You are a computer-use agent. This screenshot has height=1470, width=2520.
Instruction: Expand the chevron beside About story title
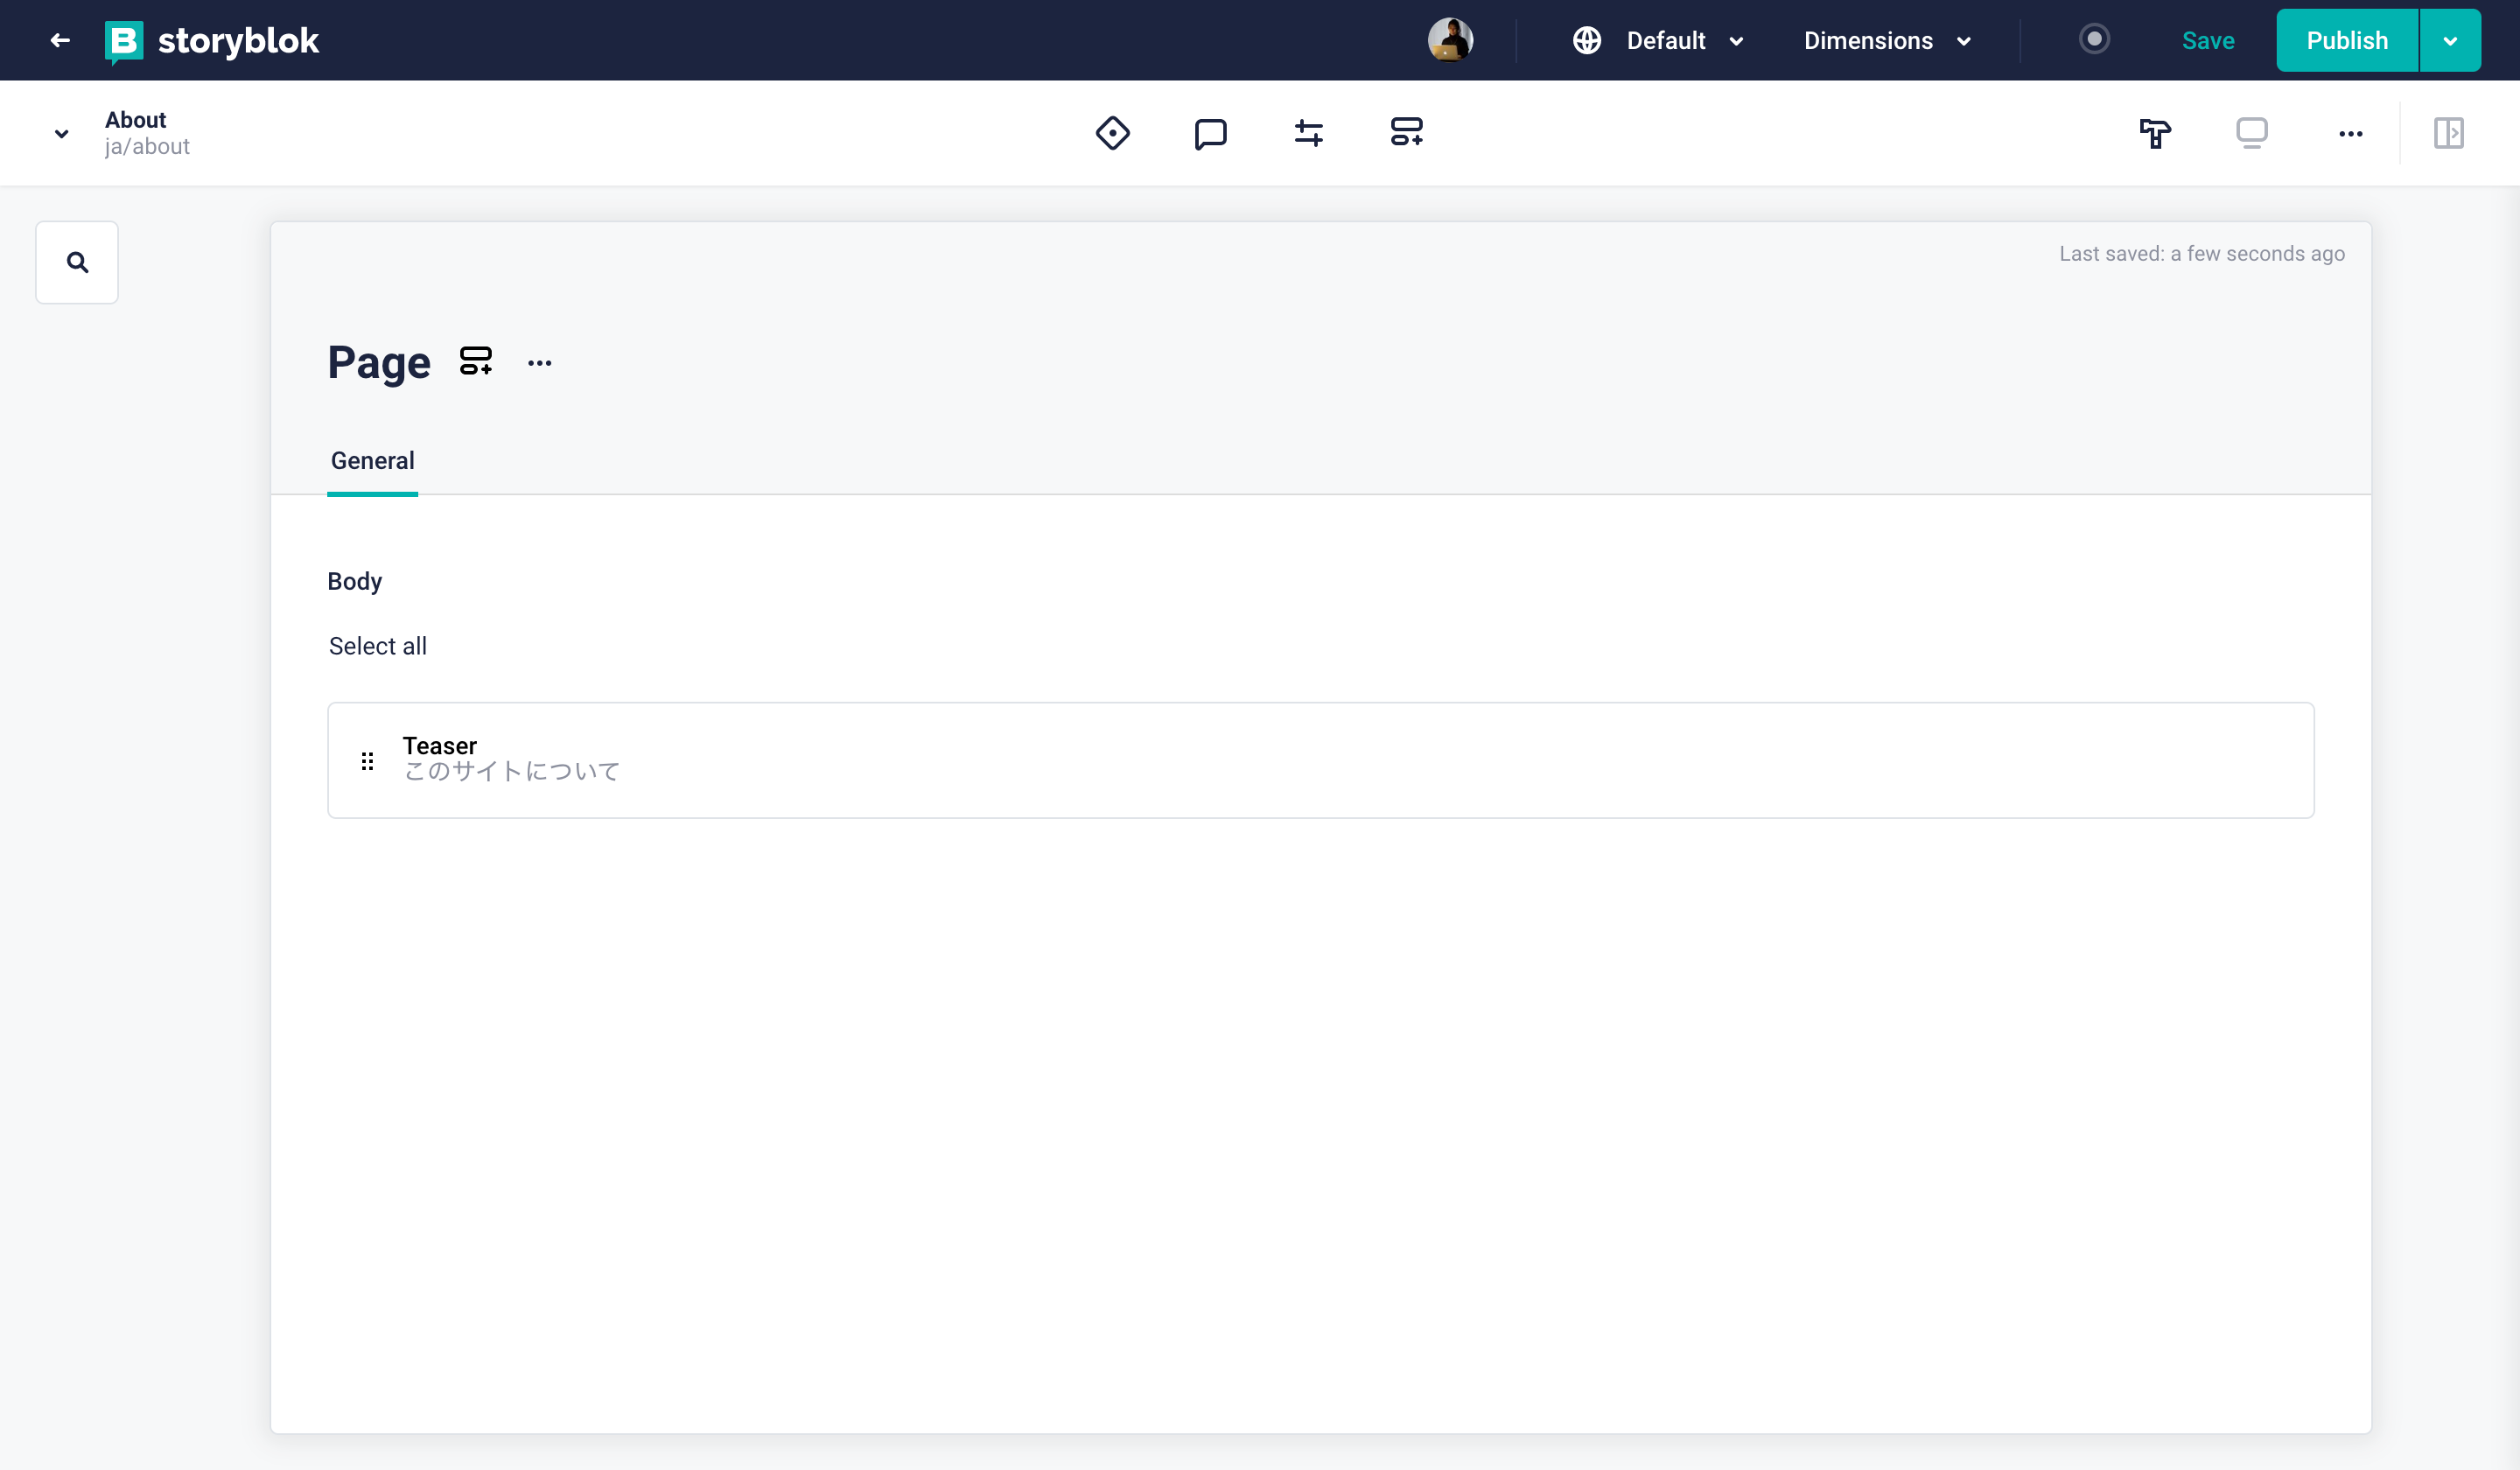pos(61,133)
